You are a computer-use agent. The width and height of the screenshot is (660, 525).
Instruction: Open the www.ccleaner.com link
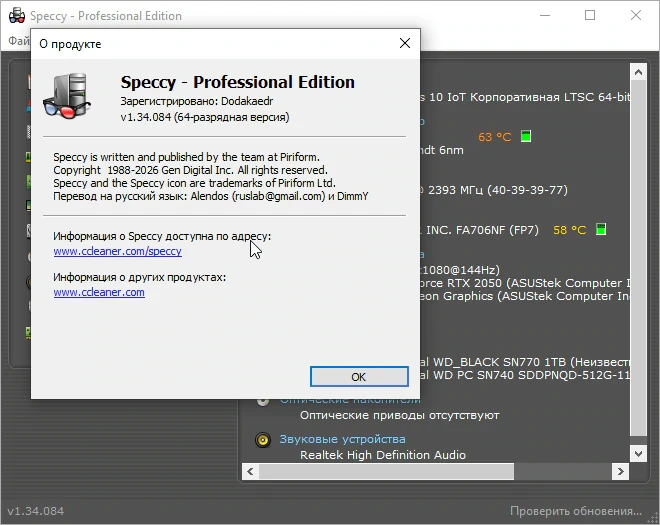(99, 292)
